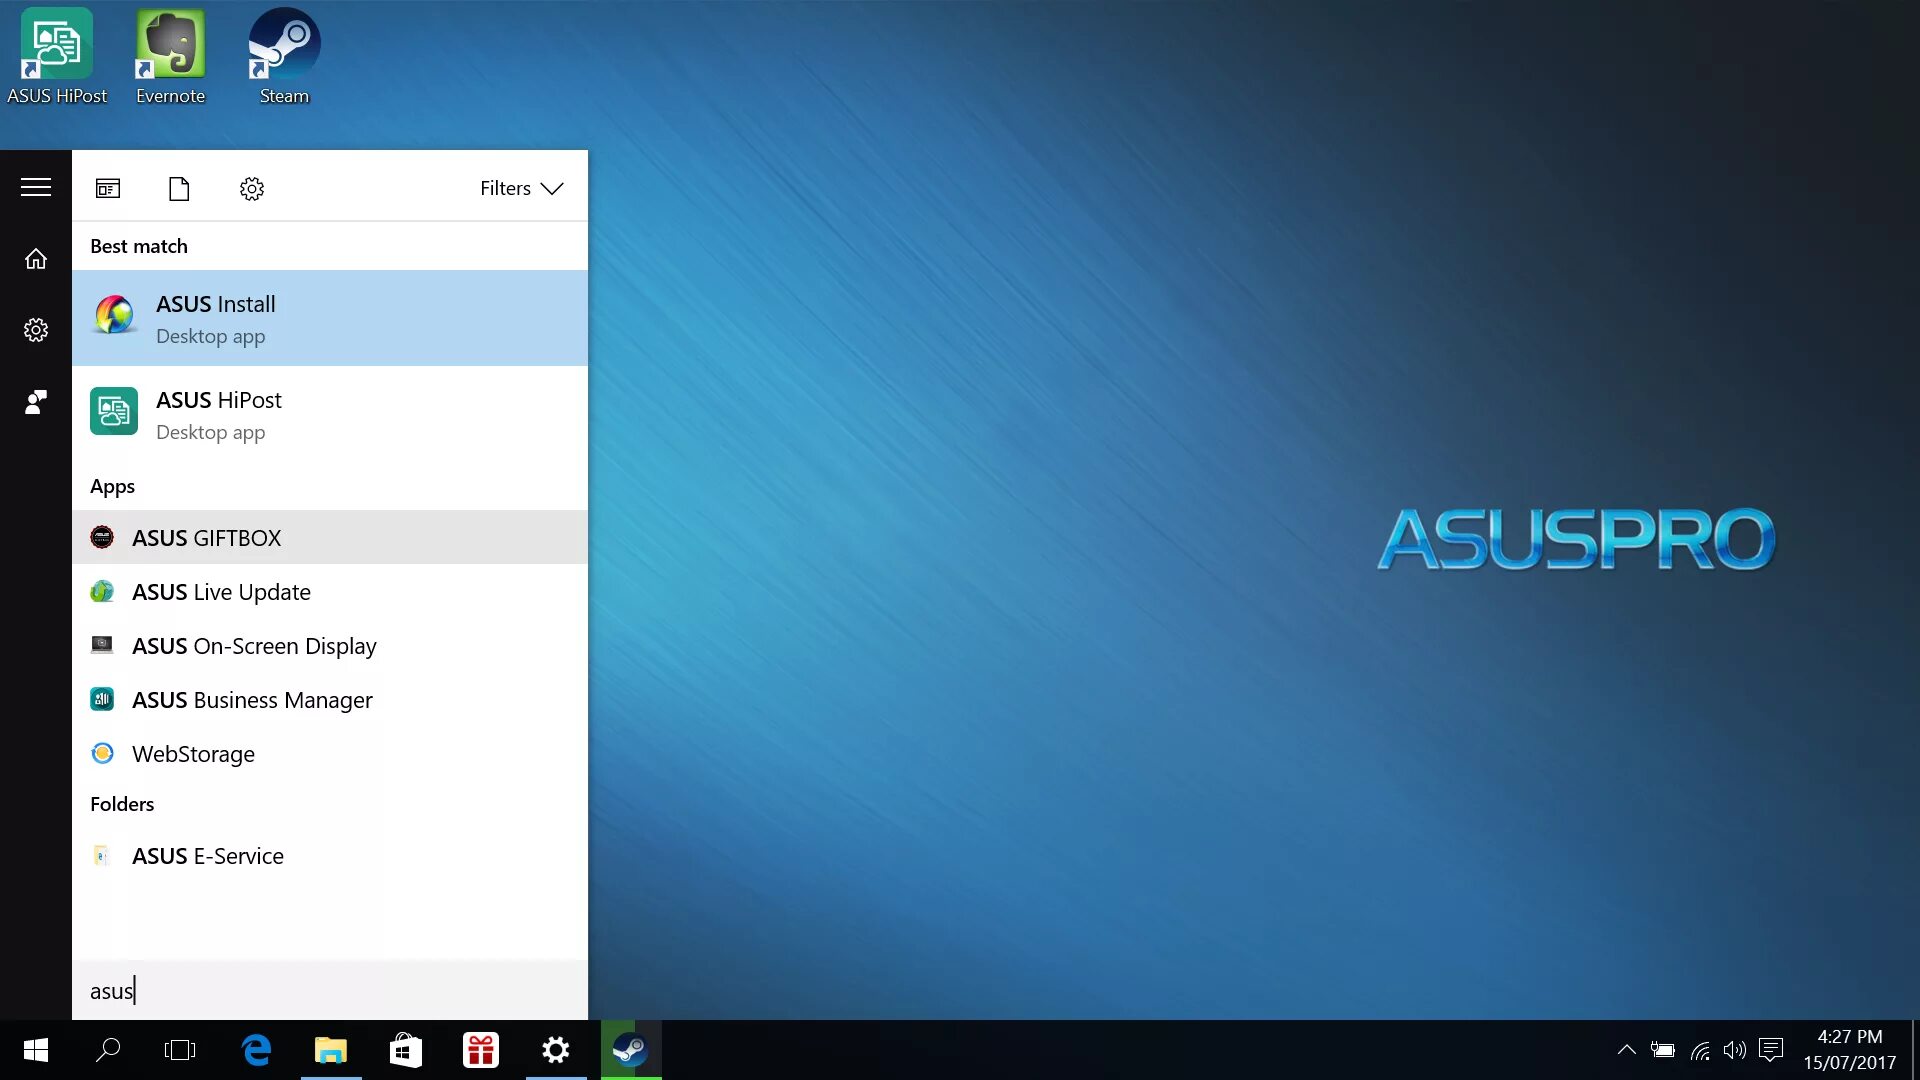Screen dimensions: 1920x1080
Task: Open the Settings app in taskbar
Action: 556,1050
